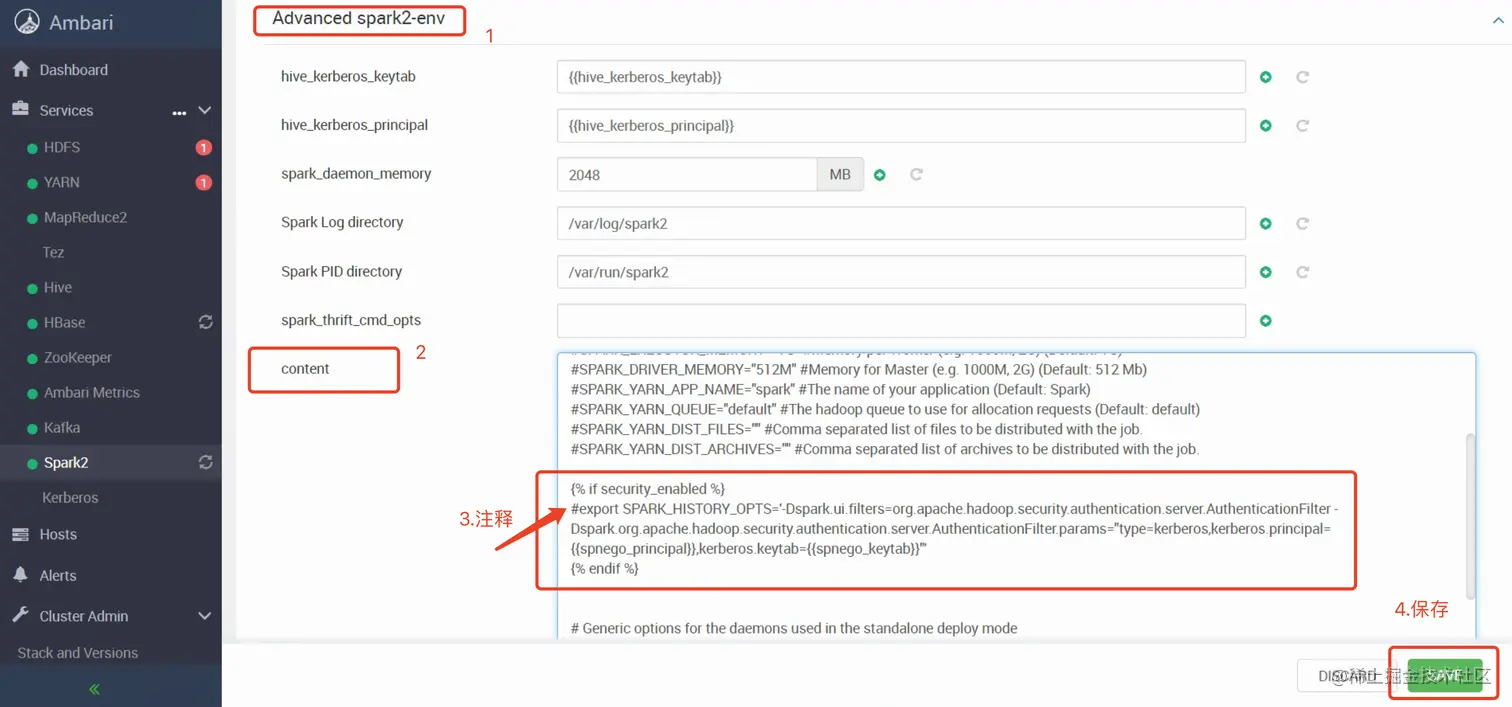
Task: Click undo icon for hive_kerberos_principal
Action: click(x=1302, y=126)
